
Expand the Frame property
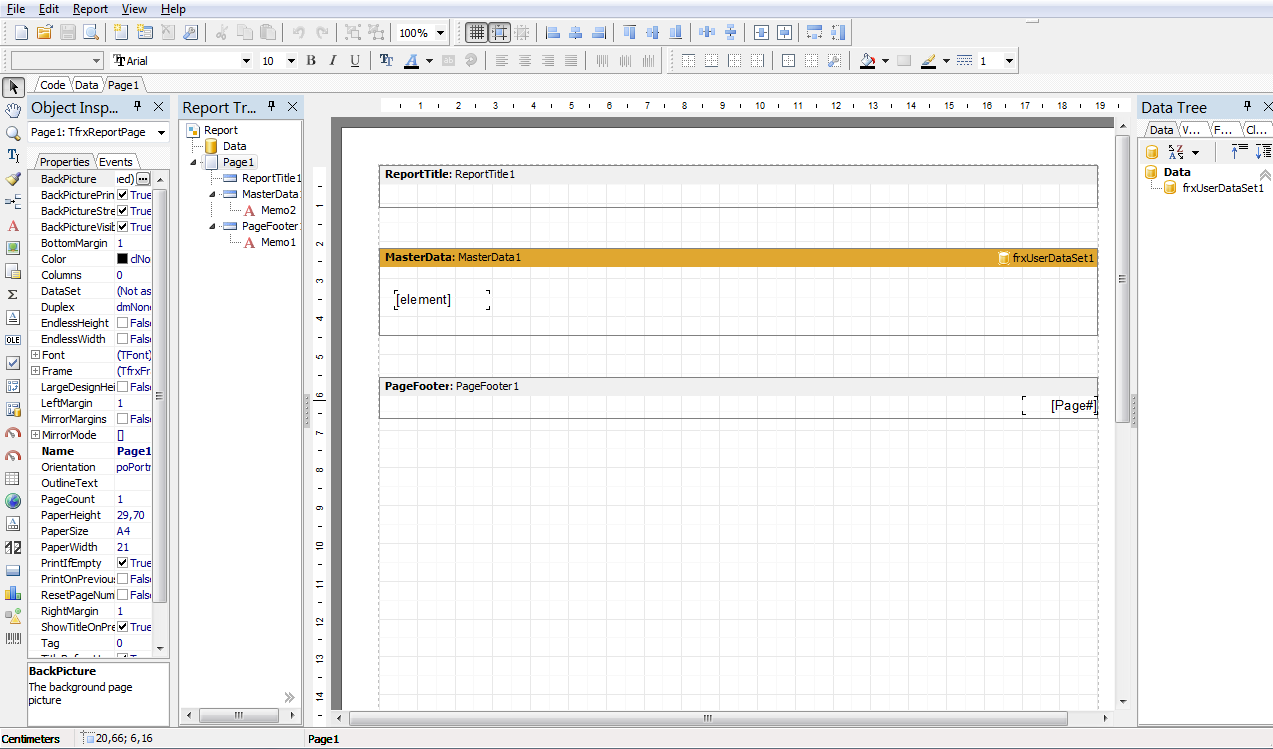tap(36, 371)
